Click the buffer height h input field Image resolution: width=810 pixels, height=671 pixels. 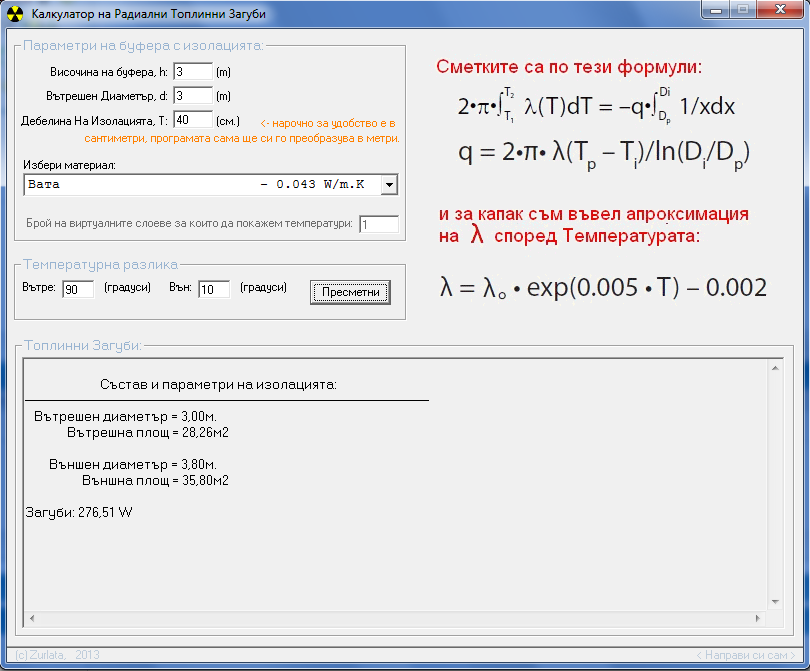[x=193, y=72]
